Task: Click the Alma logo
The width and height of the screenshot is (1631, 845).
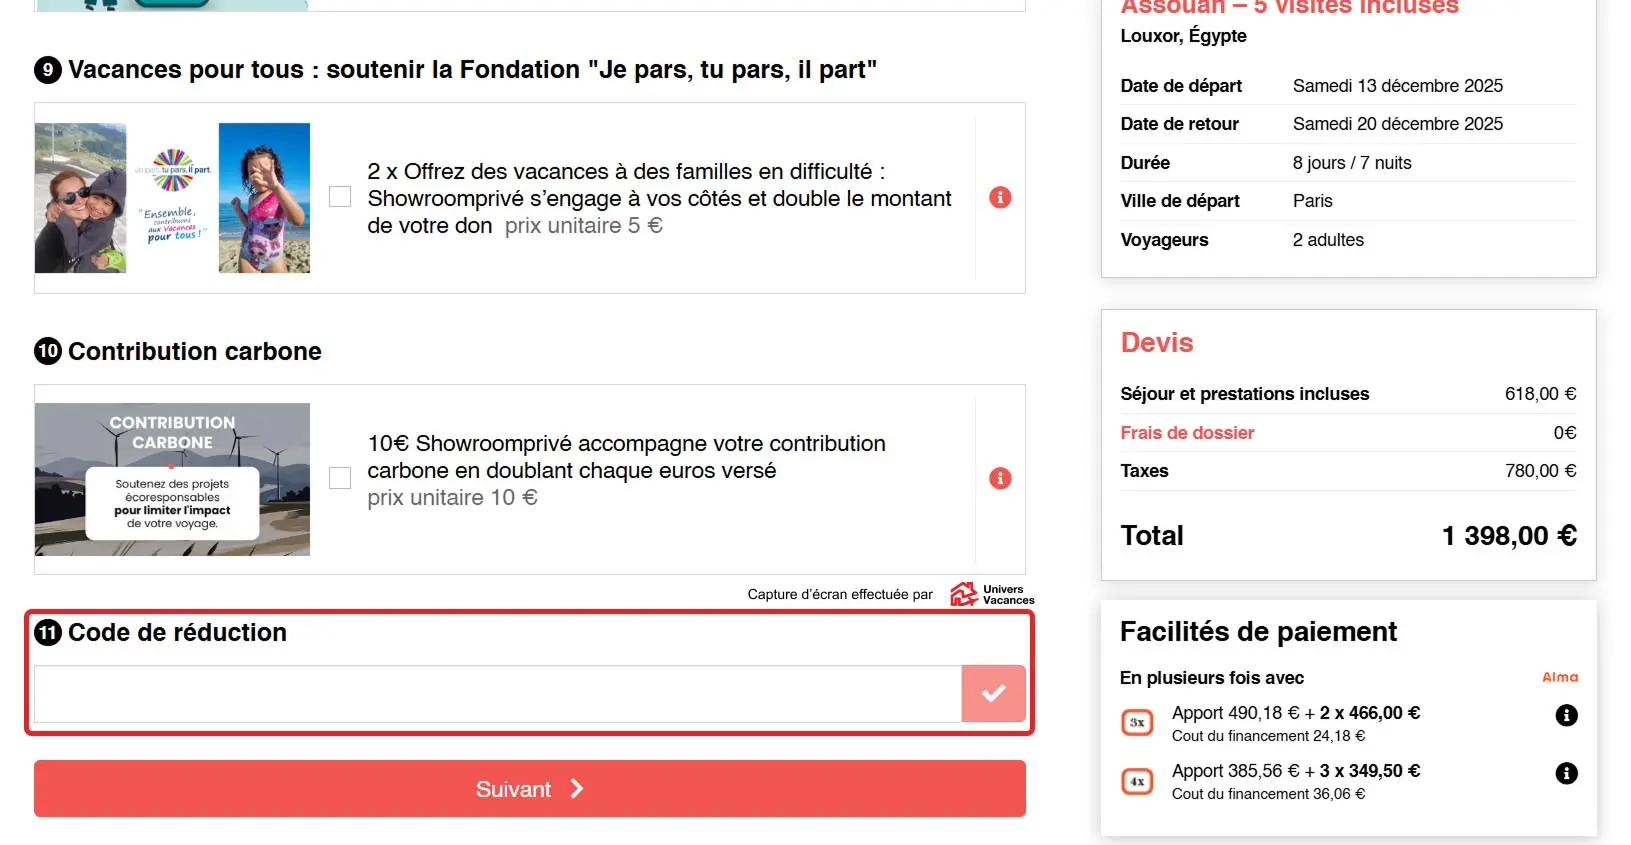Action: (1559, 677)
